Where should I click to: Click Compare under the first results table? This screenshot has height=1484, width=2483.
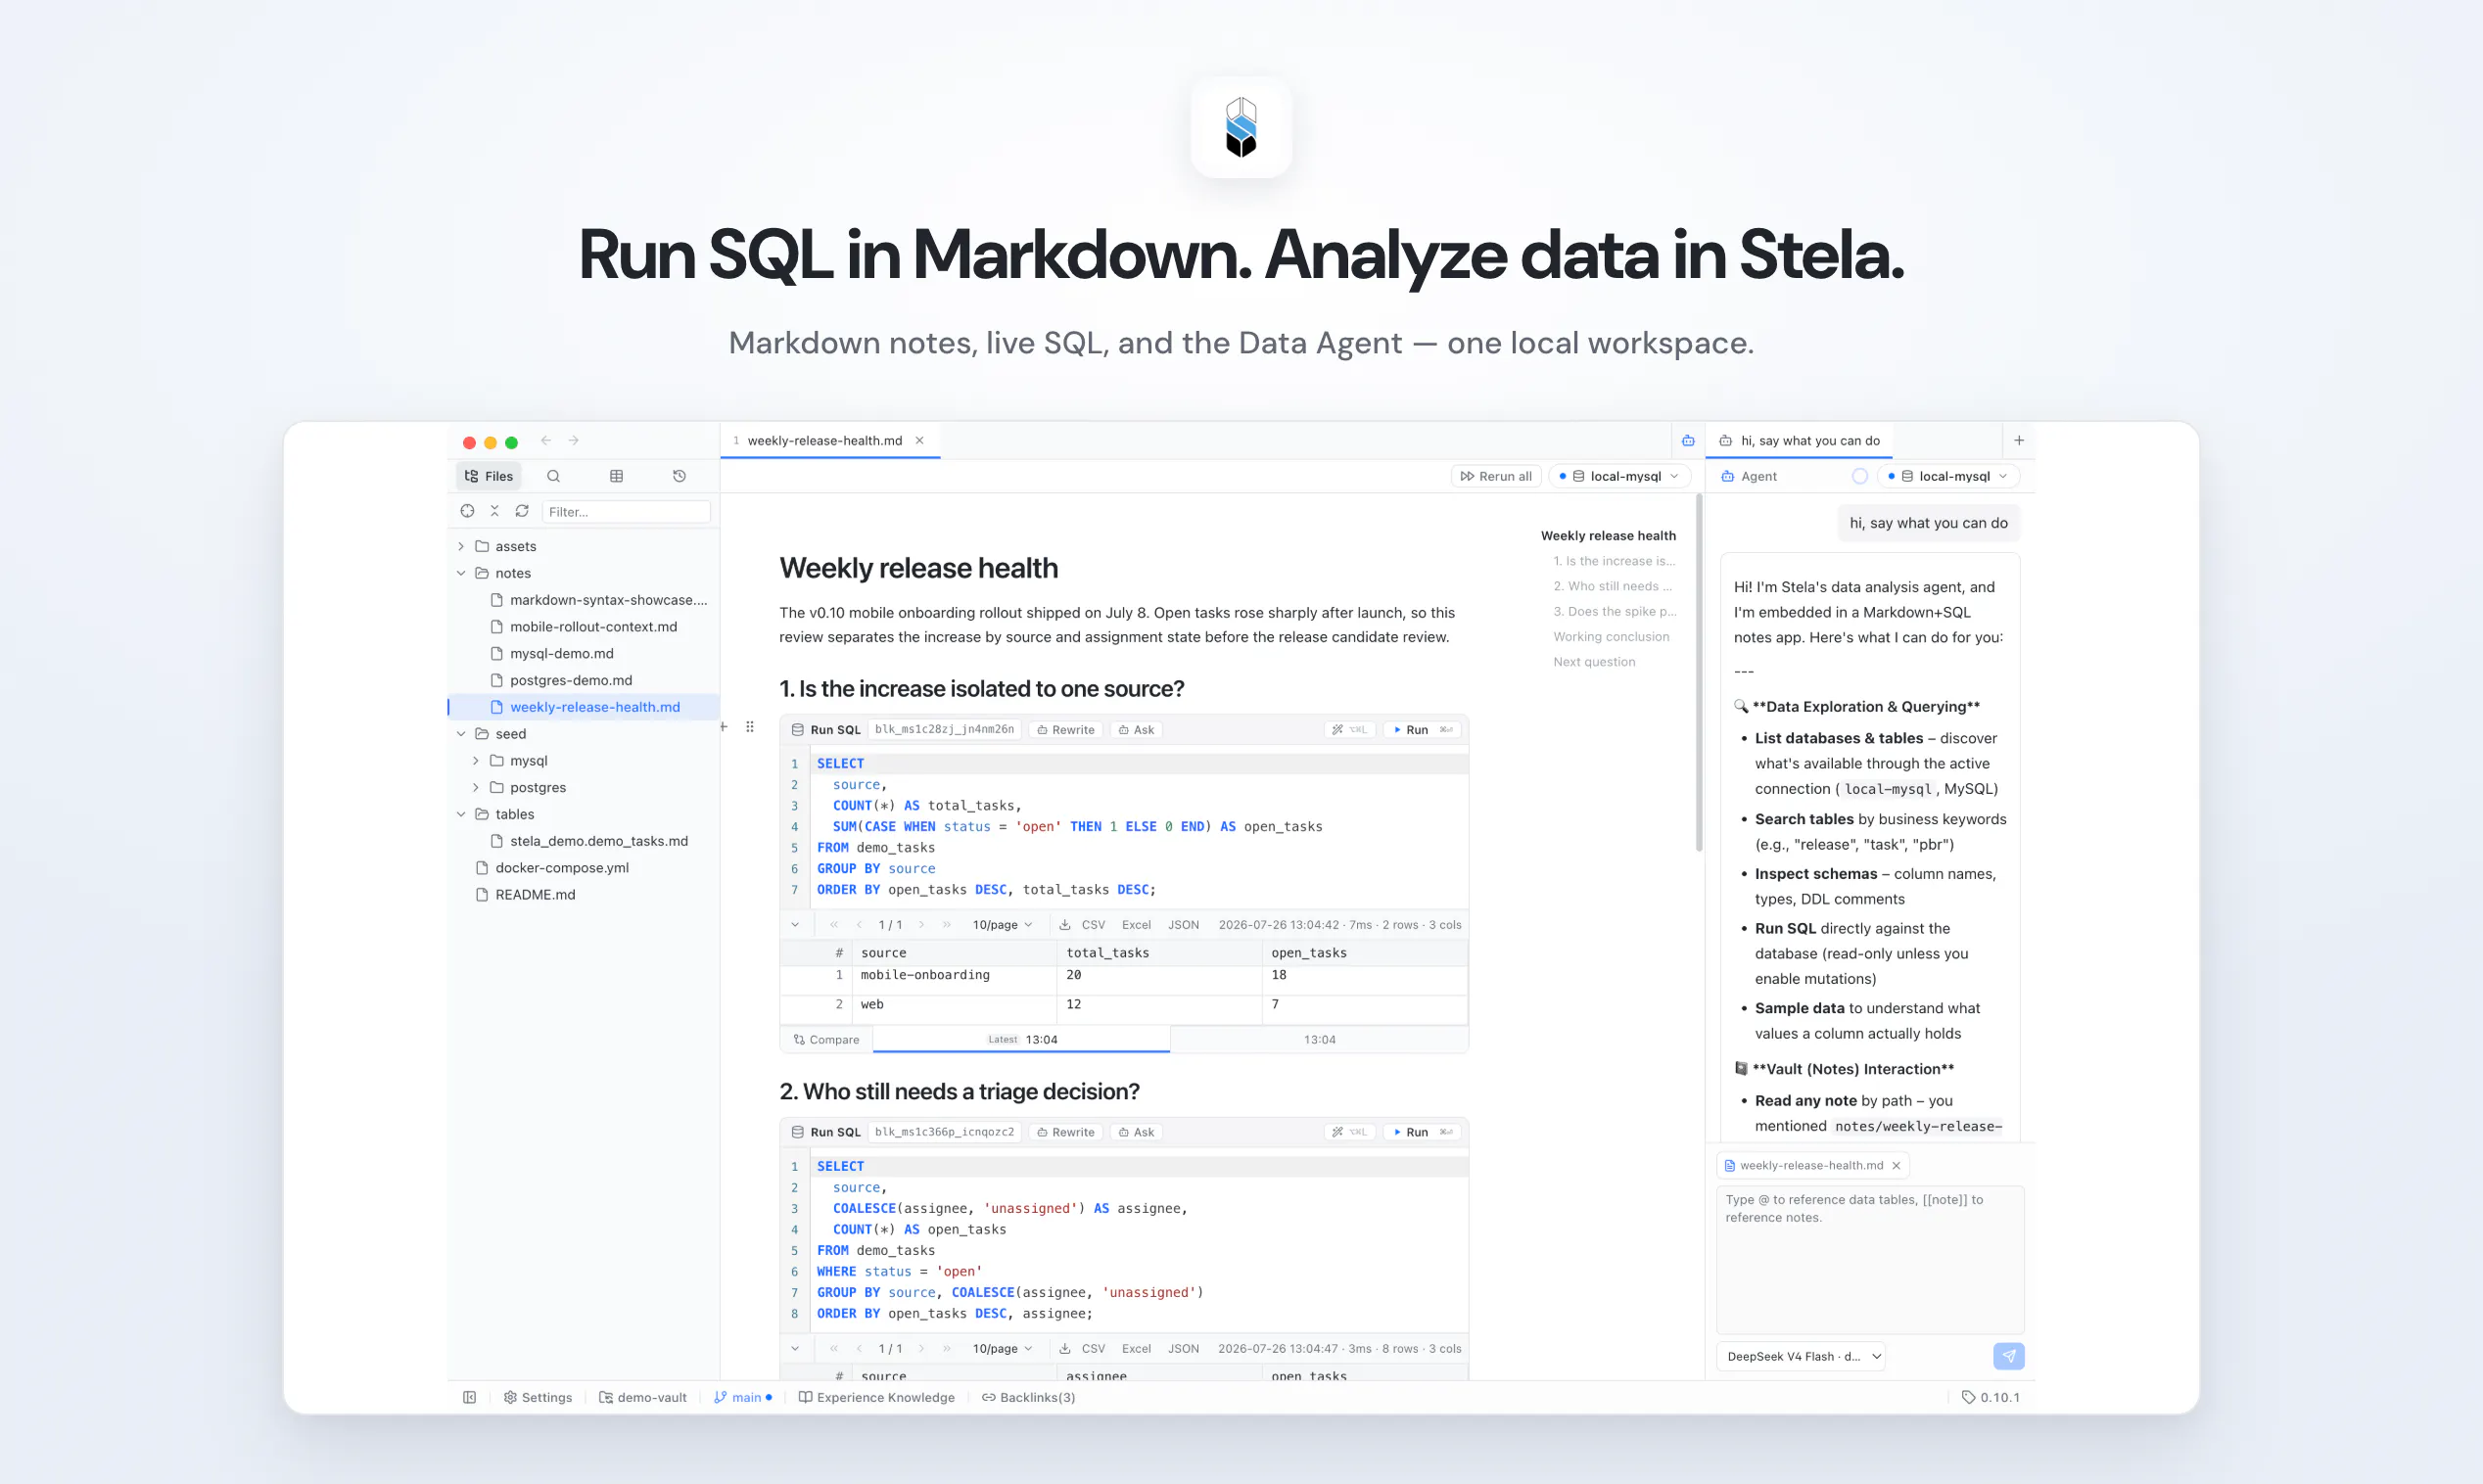click(826, 1039)
